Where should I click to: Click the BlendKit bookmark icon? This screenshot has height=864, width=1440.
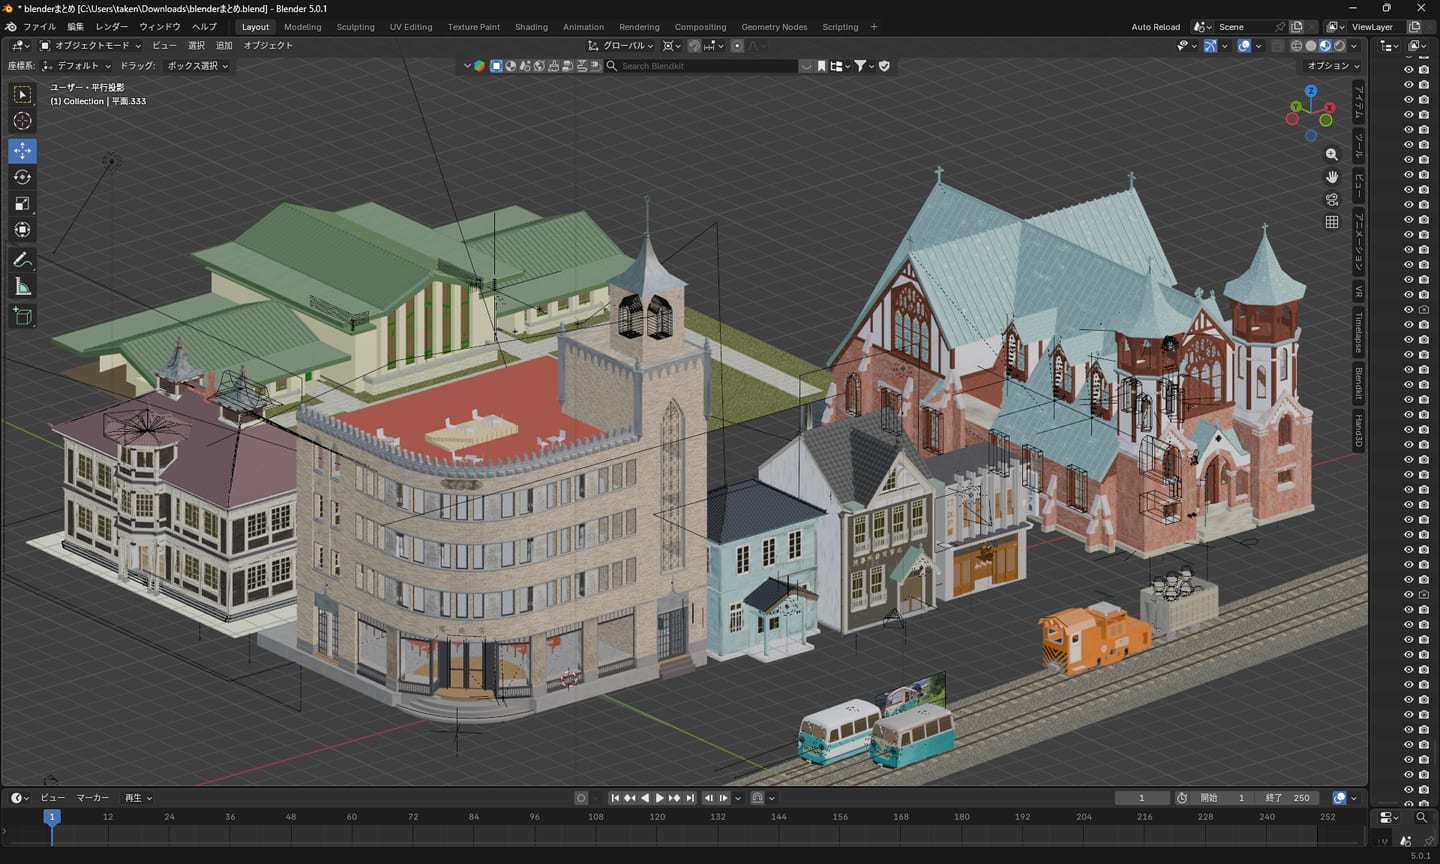pos(822,66)
